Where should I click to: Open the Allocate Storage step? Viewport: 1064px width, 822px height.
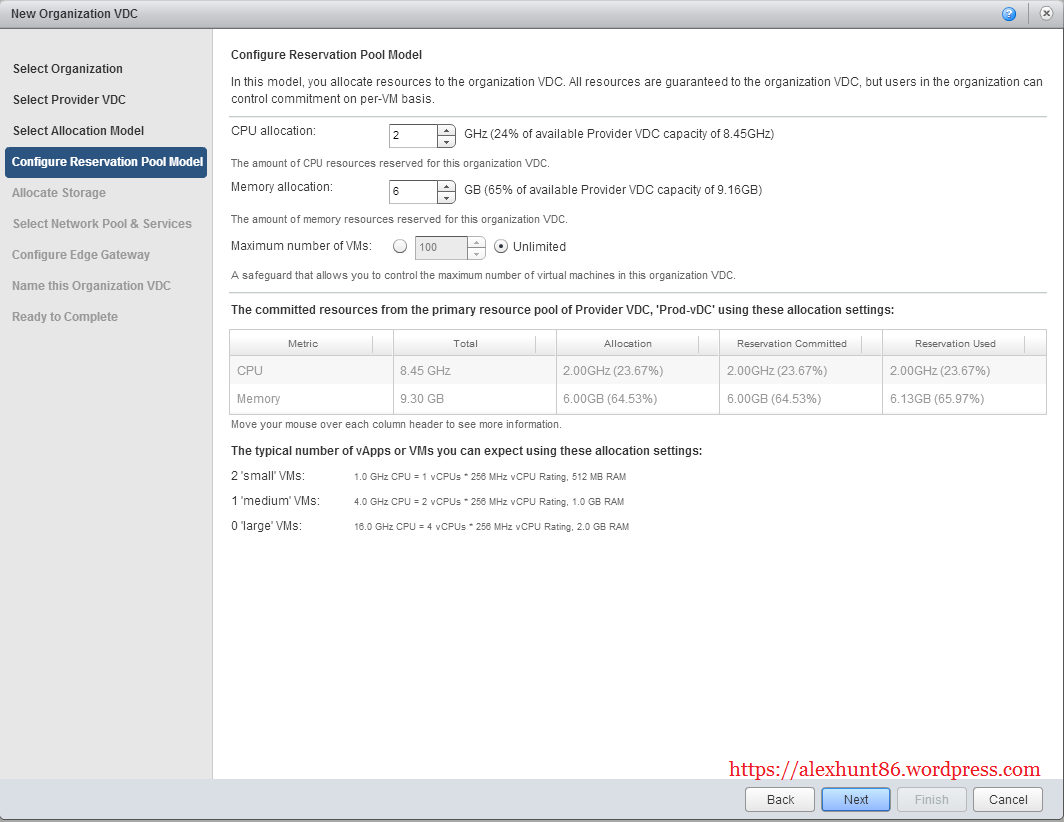(x=59, y=193)
